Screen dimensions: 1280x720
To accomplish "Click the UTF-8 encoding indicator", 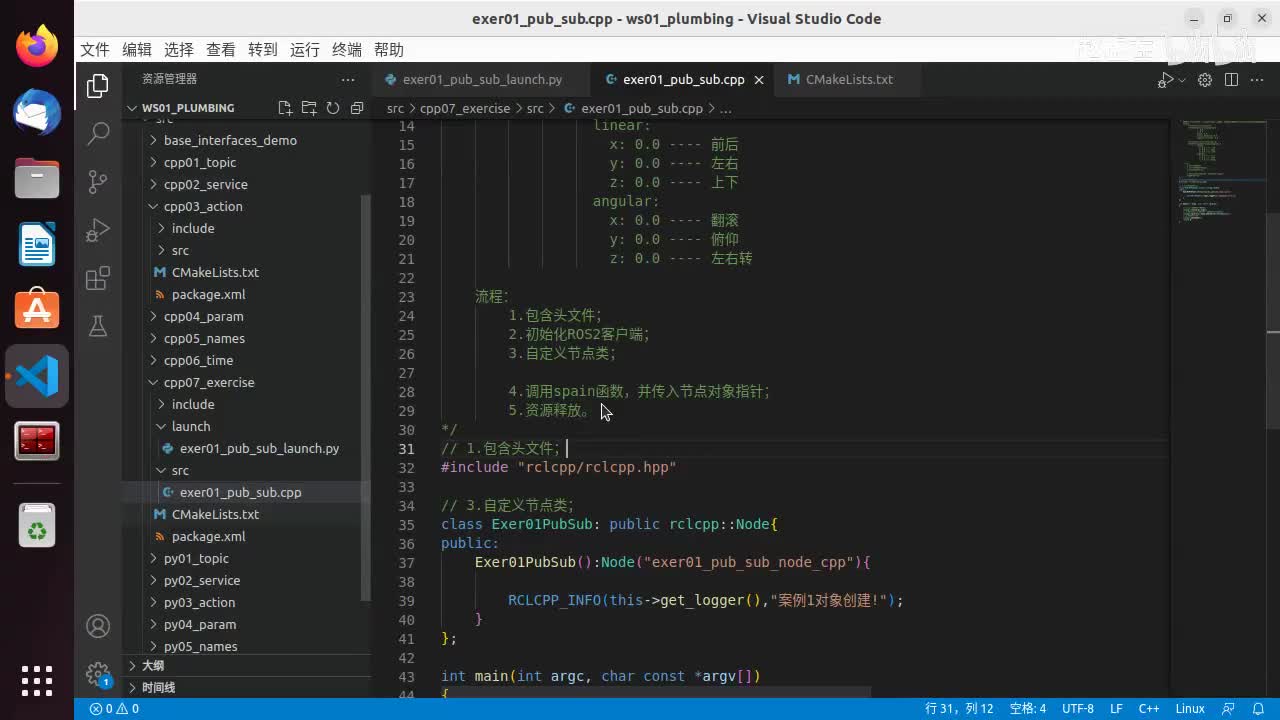I will point(1077,708).
